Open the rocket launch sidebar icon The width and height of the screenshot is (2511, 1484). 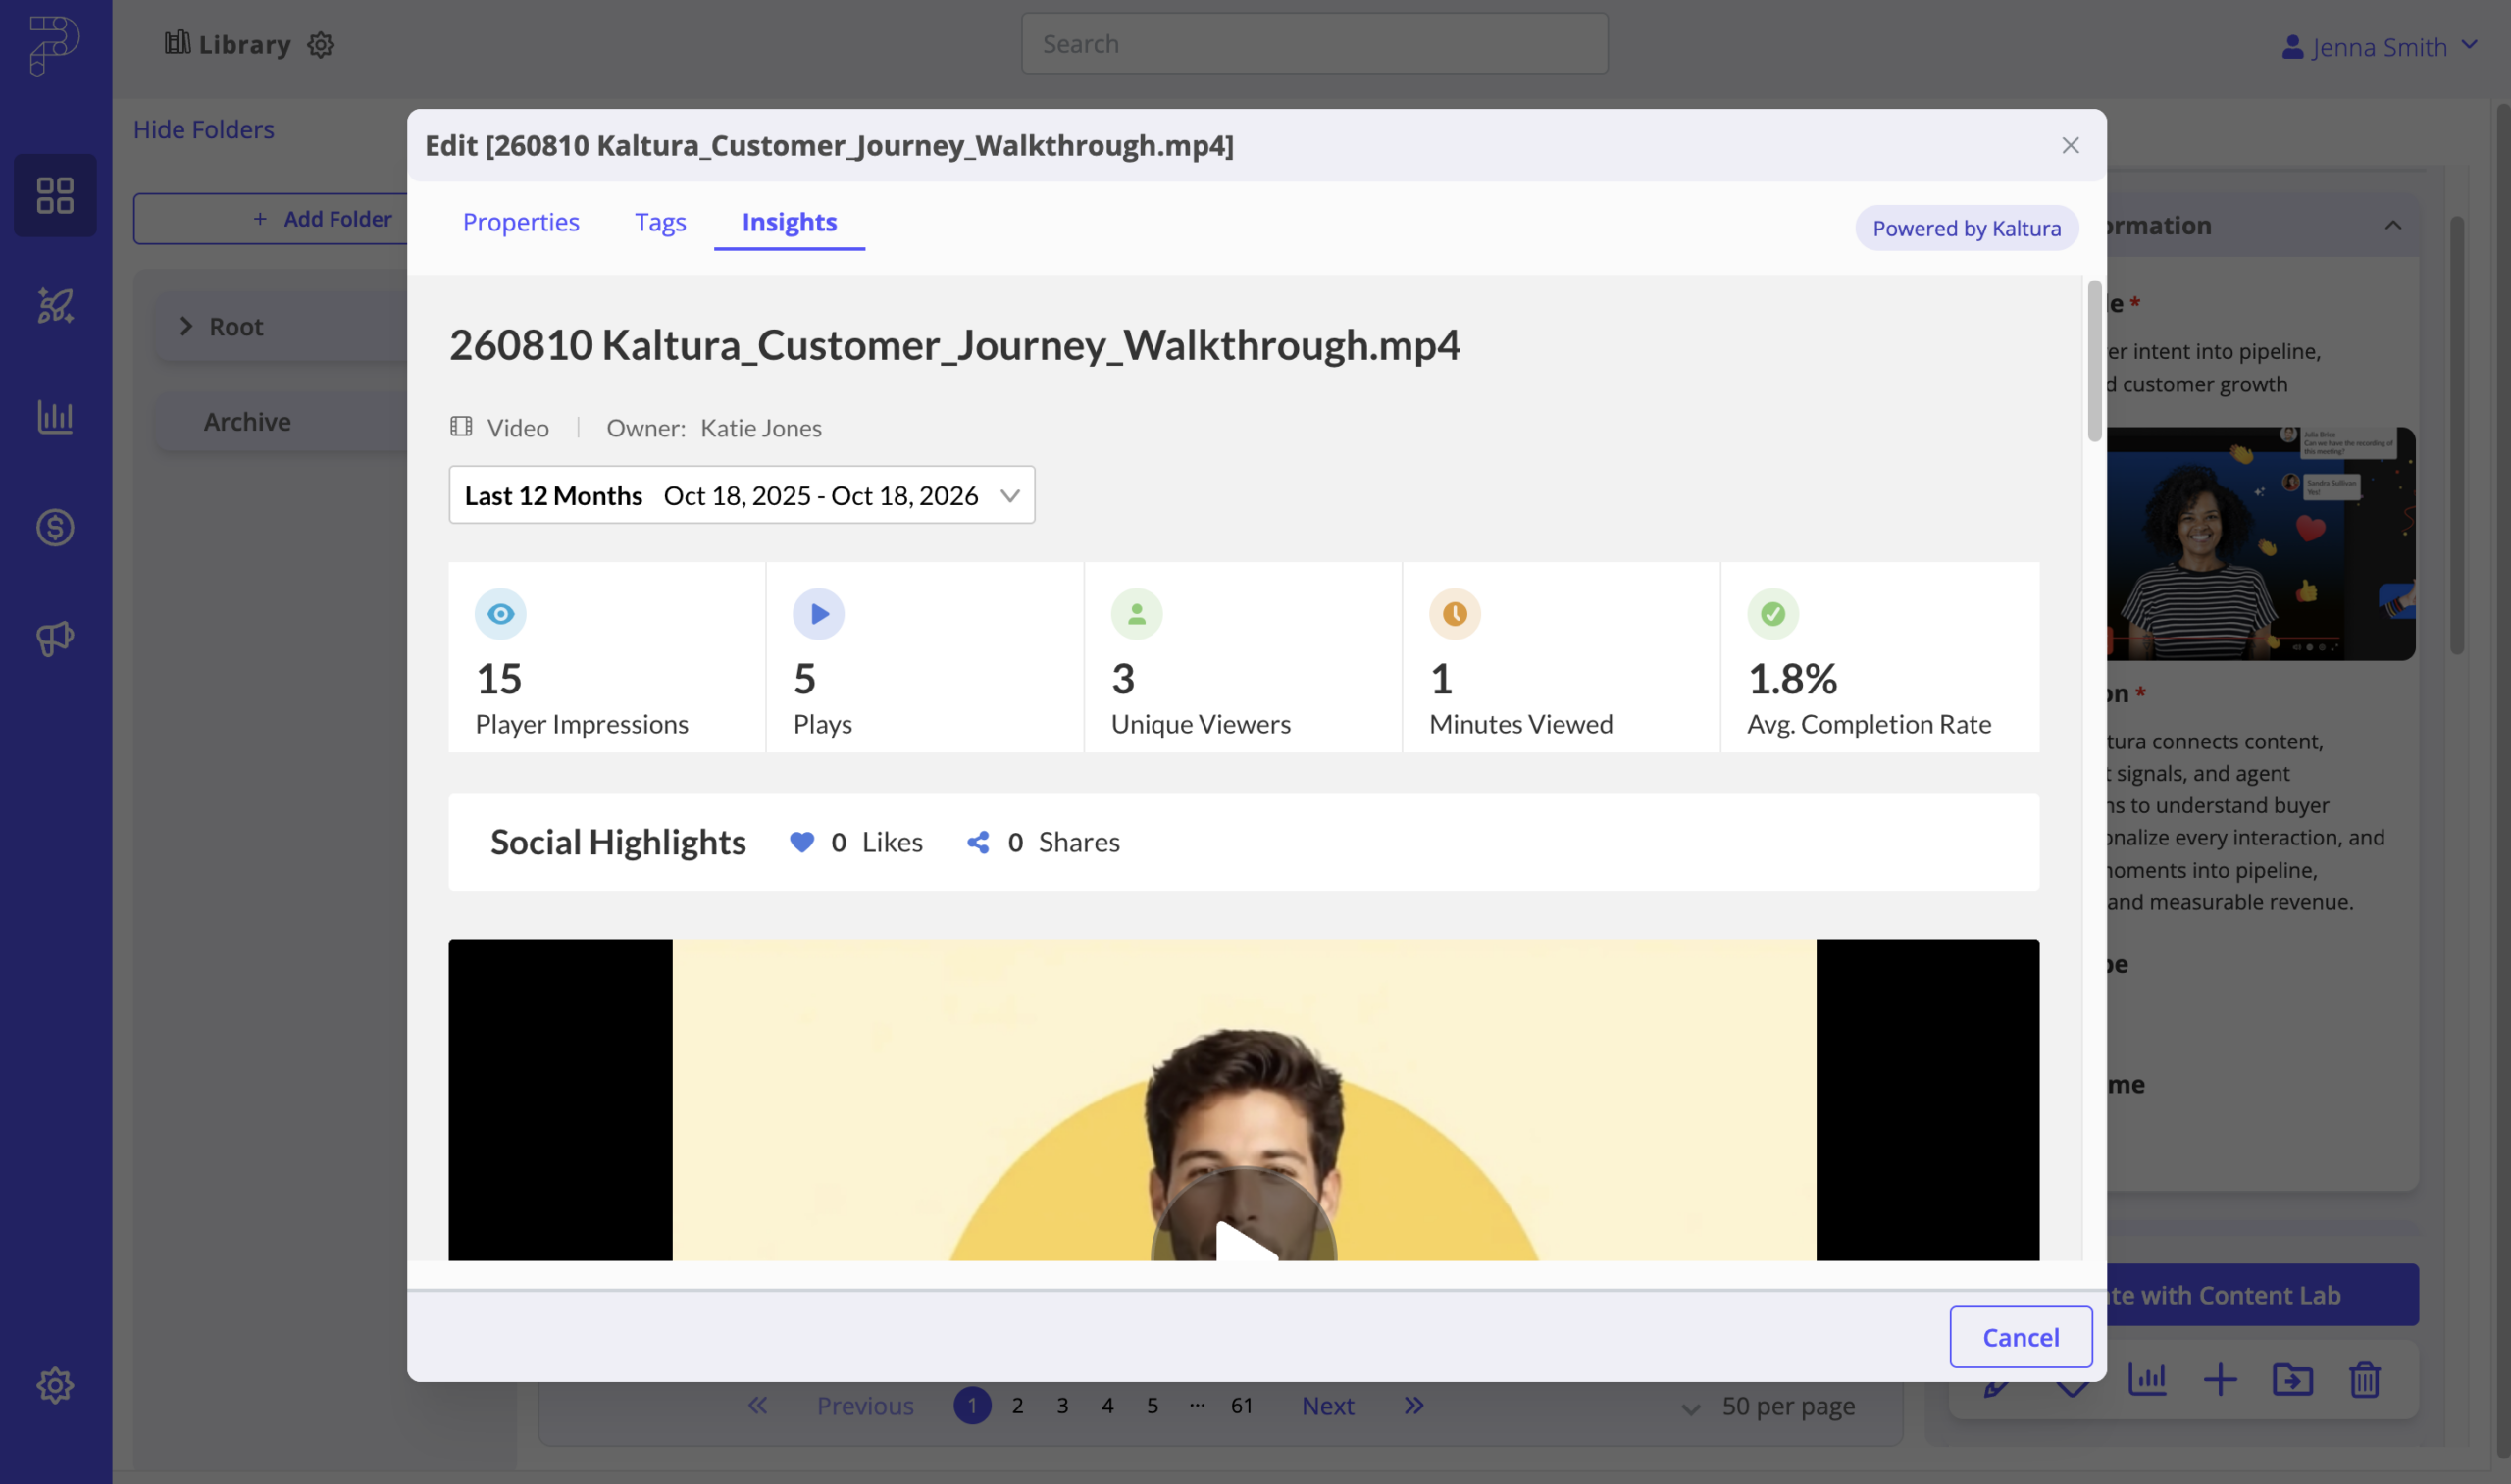pyautogui.click(x=55, y=305)
